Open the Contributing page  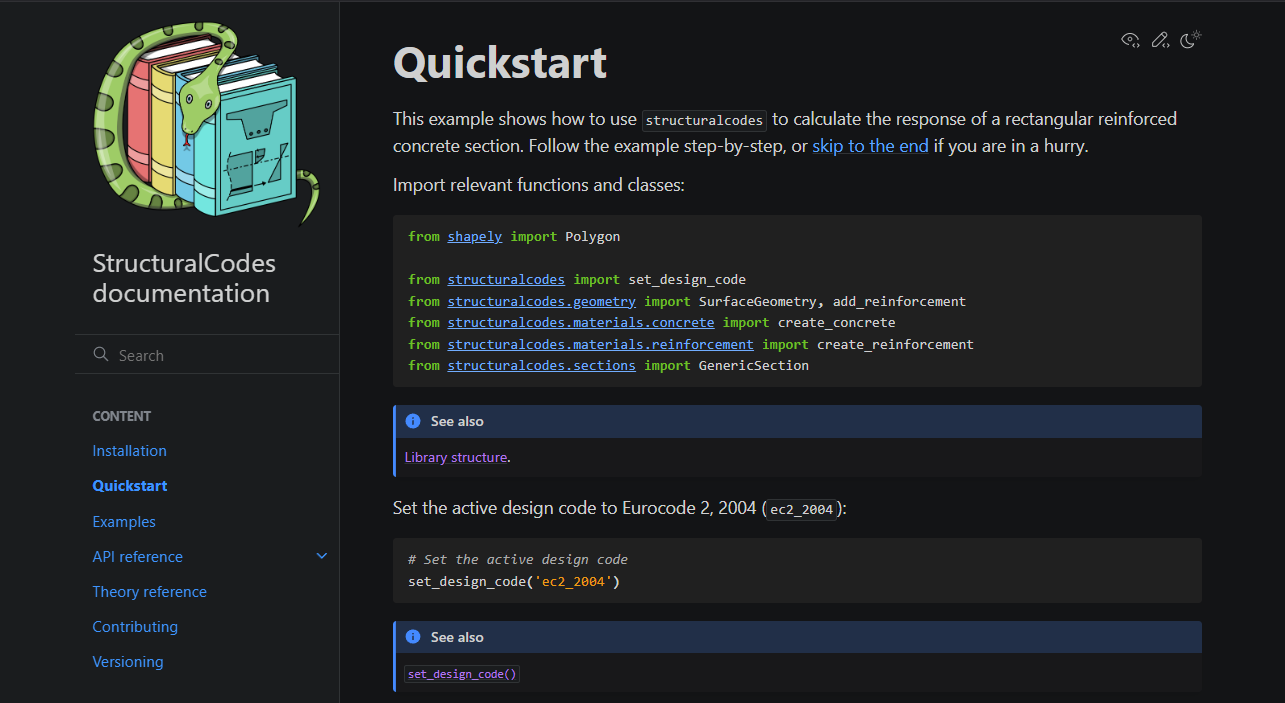point(135,626)
